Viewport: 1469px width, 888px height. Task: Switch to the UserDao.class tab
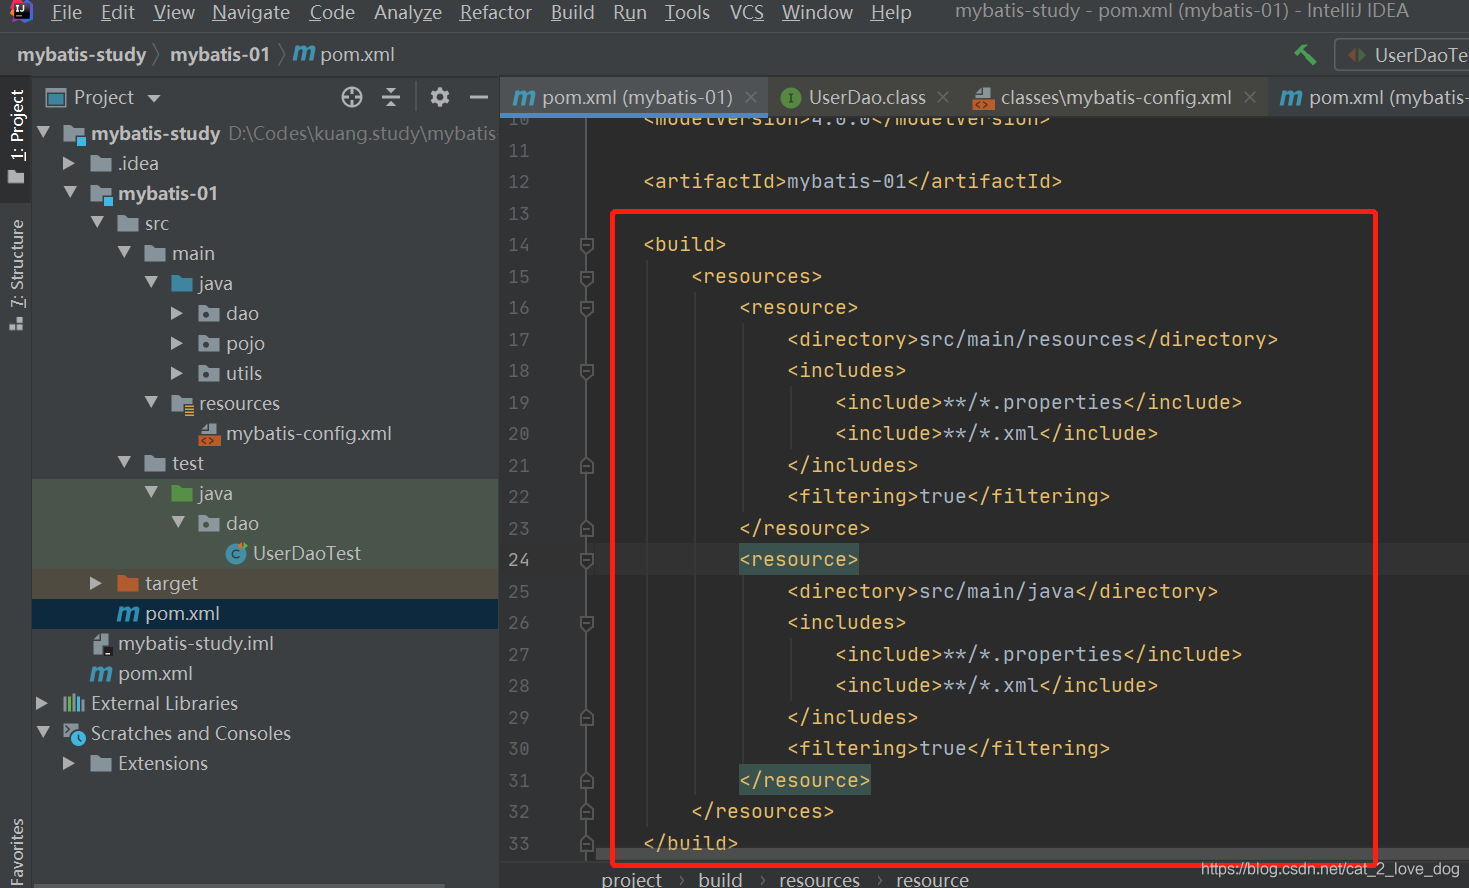click(x=866, y=98)
